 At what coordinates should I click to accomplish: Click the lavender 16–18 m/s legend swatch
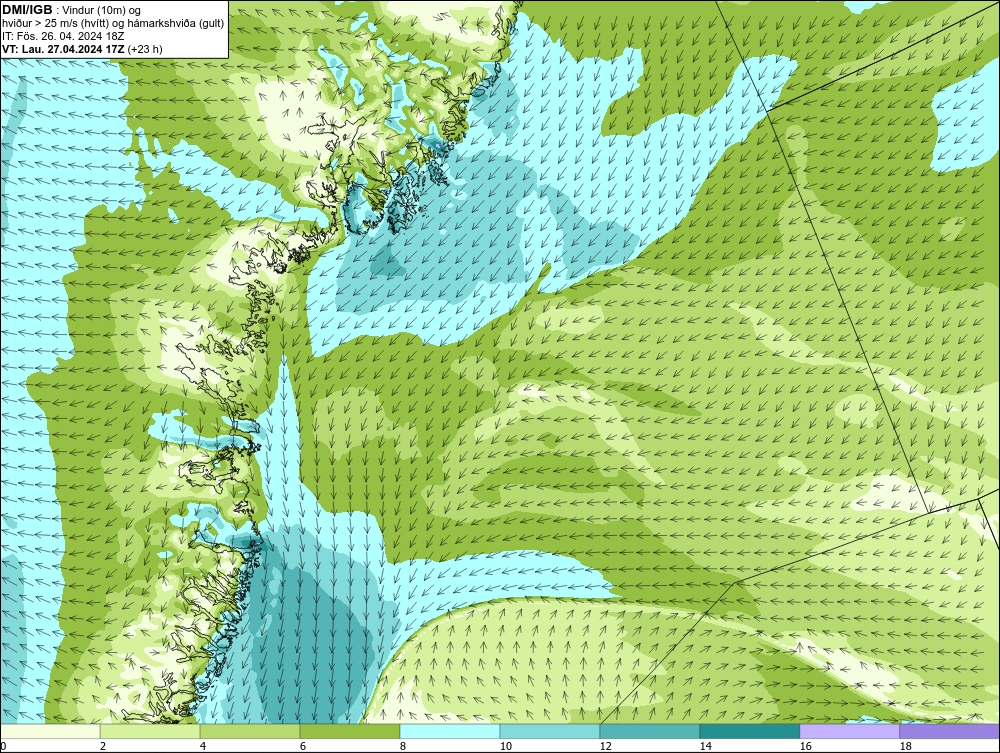[x=849, y=731]
